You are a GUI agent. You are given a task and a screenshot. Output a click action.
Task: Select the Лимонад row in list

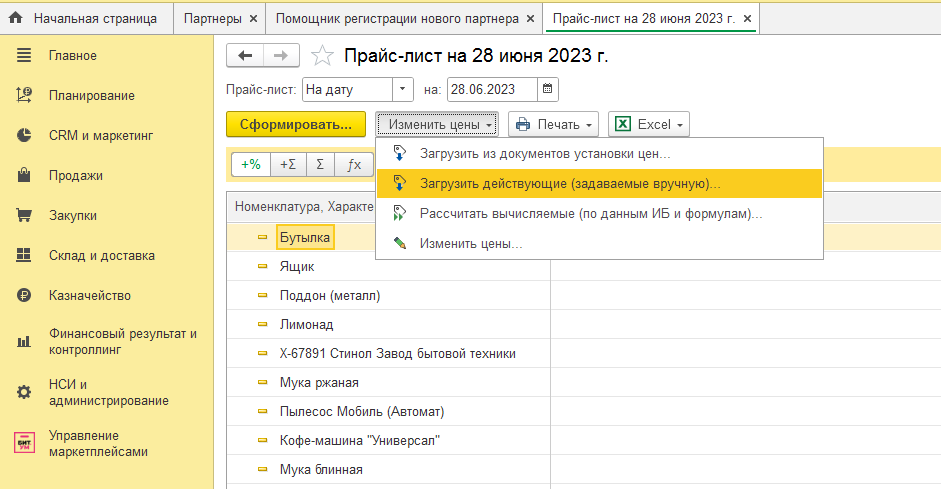pyautogui.click(x=306, y=325)
